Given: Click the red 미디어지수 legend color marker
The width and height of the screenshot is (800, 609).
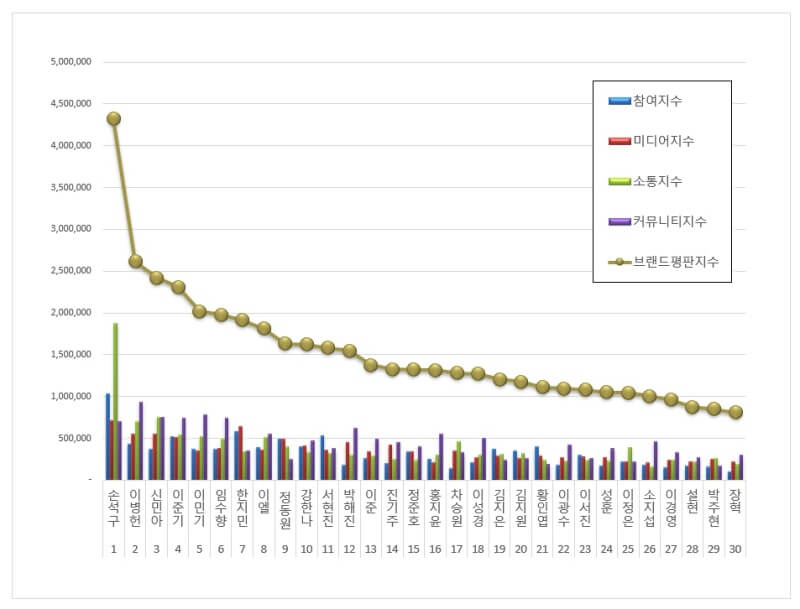Looking at the screenshot, I should 619,141.
